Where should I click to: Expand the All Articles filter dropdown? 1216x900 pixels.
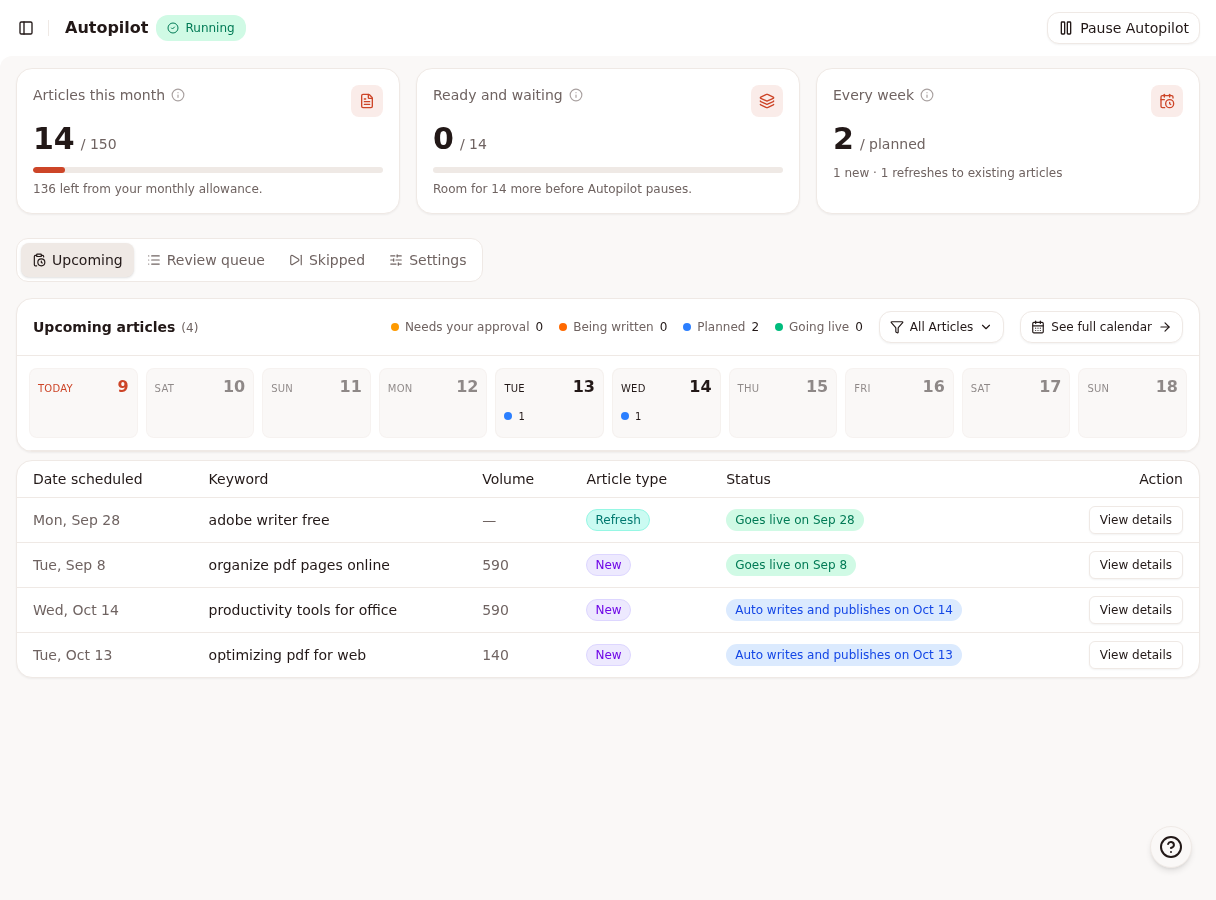pyautogui.click(x=941, y=327)
